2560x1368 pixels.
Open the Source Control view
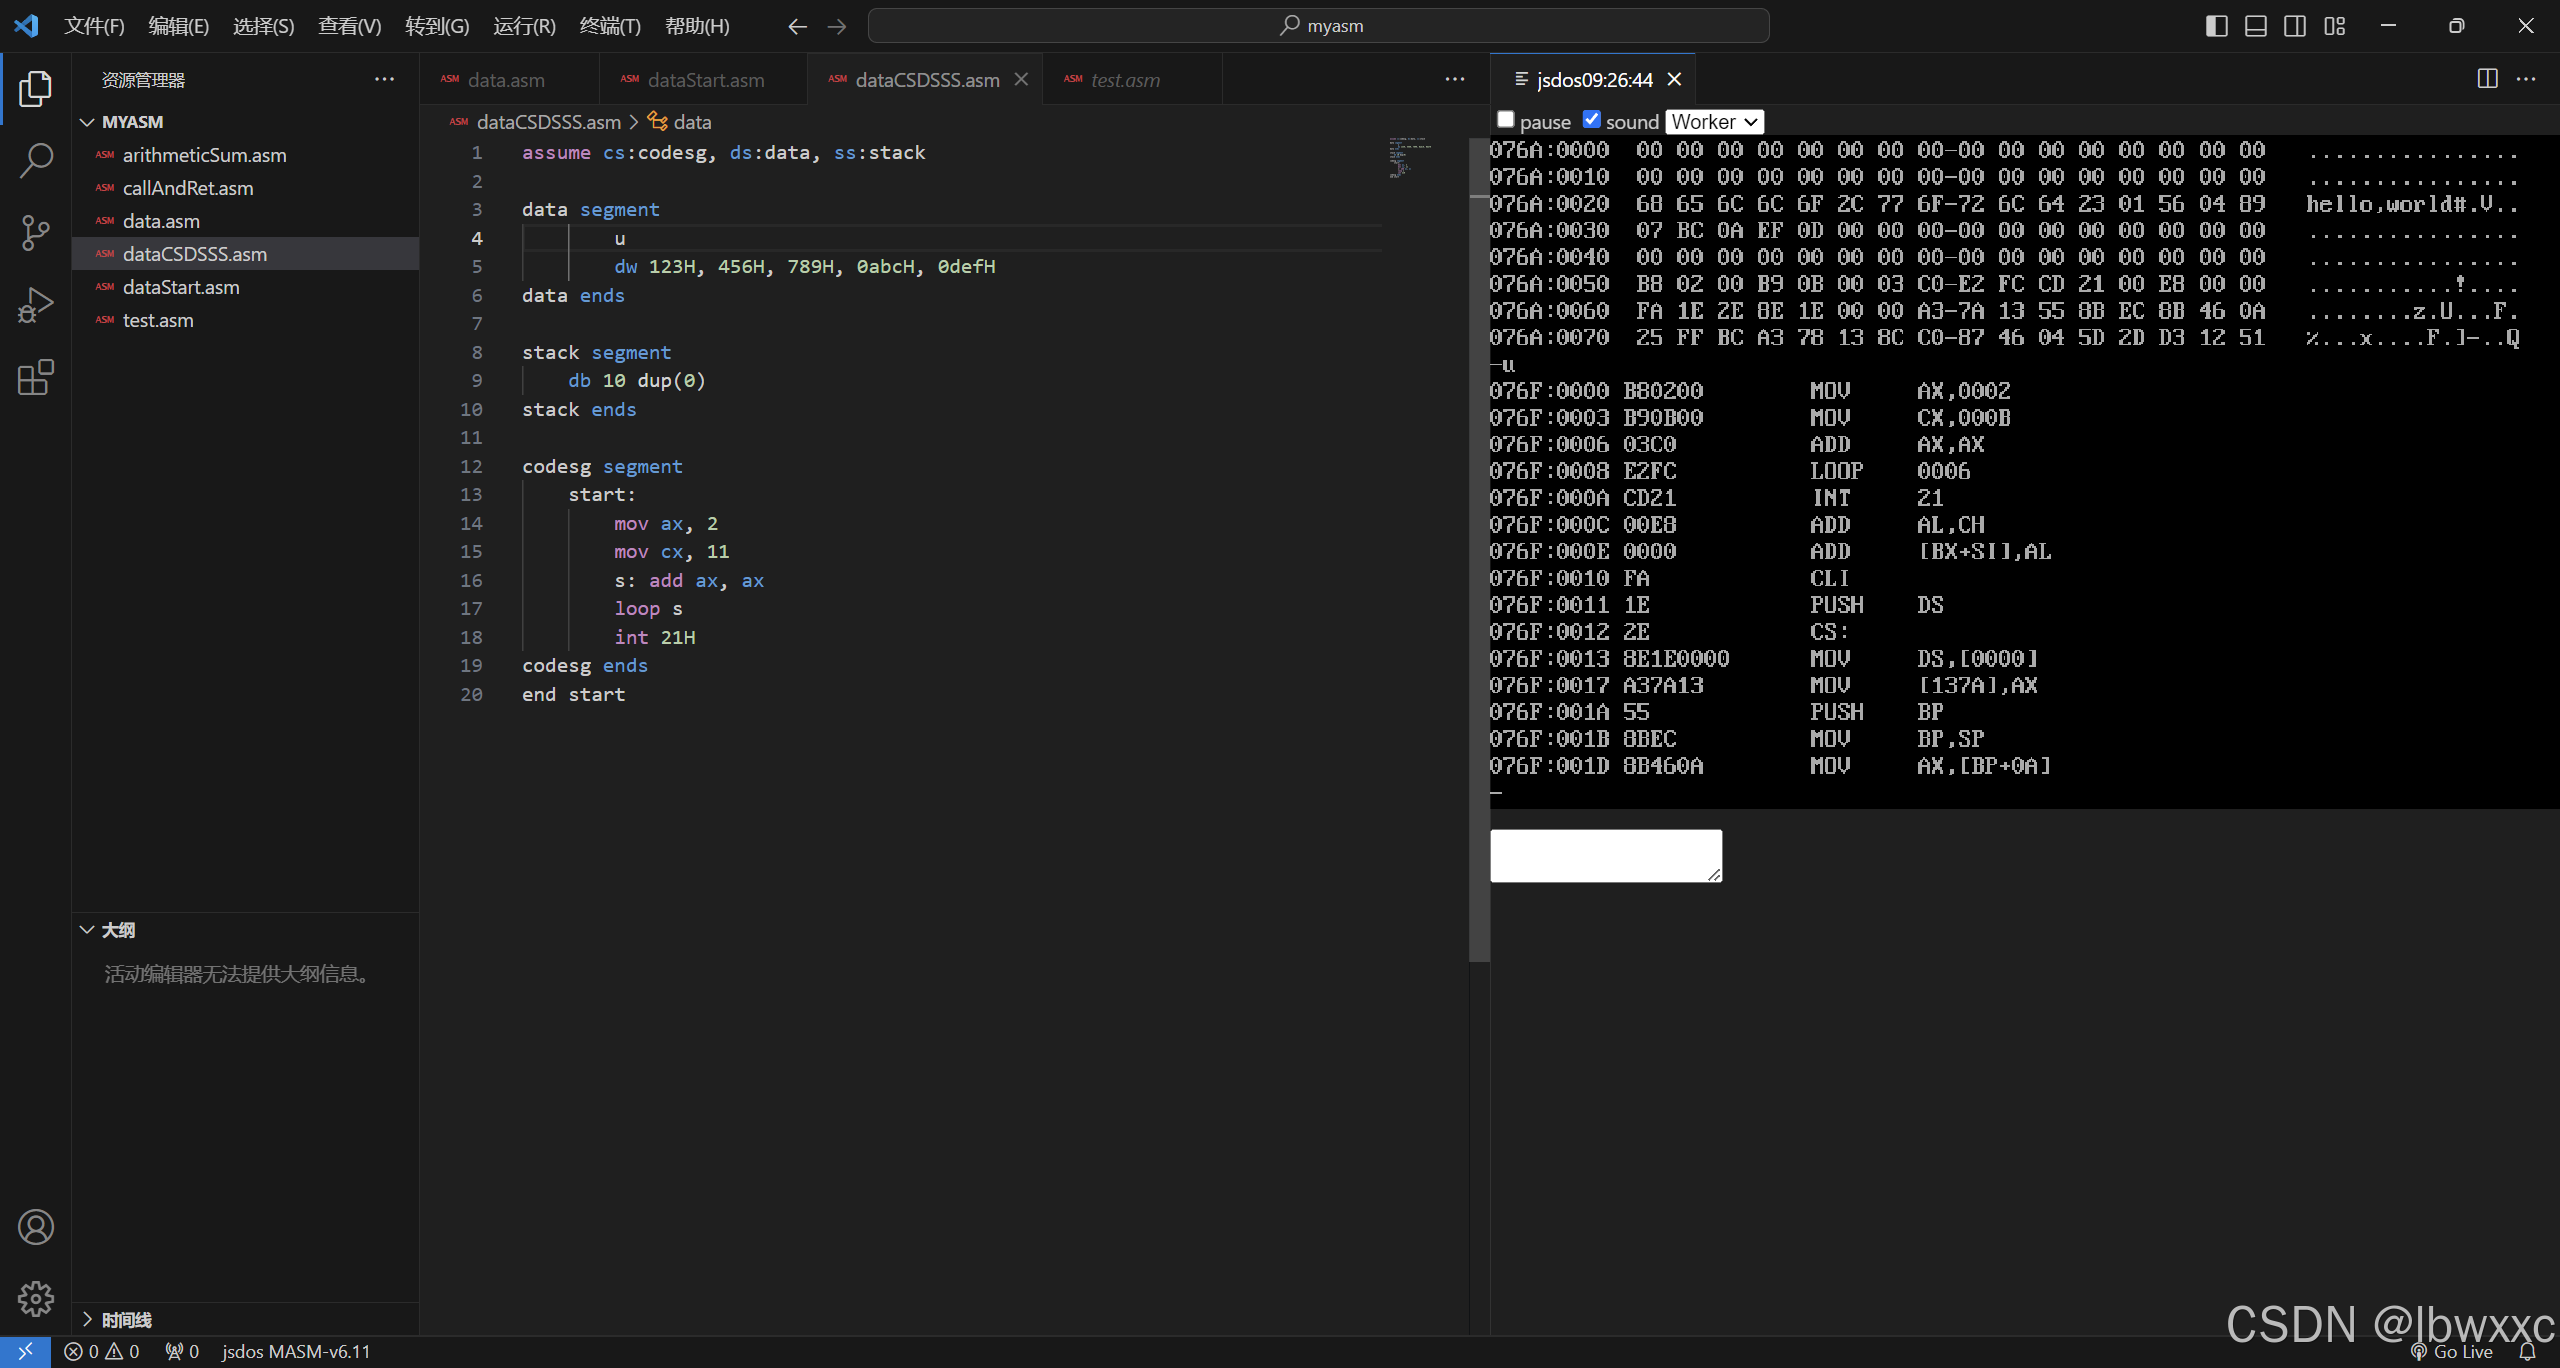(36, 232)
